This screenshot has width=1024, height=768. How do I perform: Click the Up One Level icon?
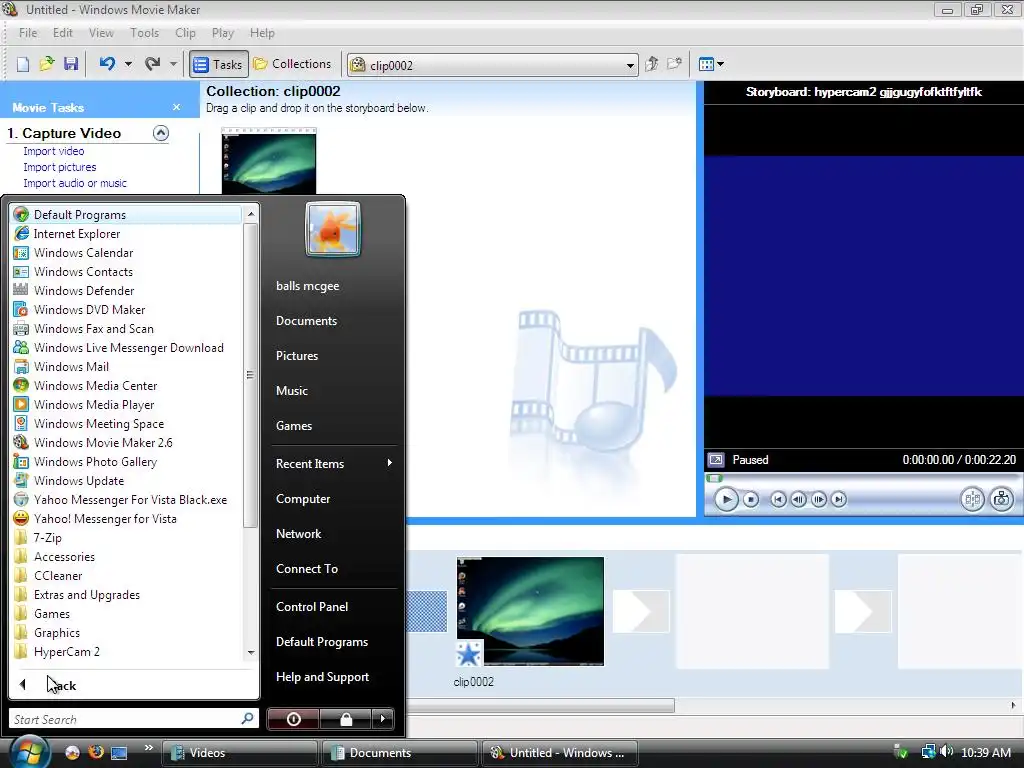pos(651,64)
